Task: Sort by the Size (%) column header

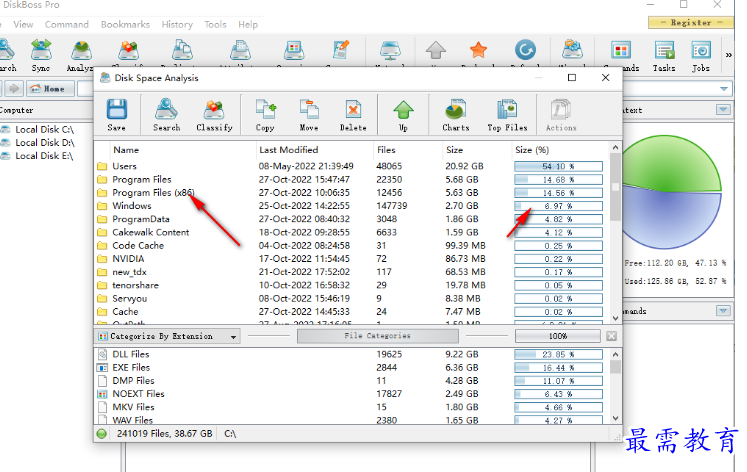Action: [x=532, y=150]
